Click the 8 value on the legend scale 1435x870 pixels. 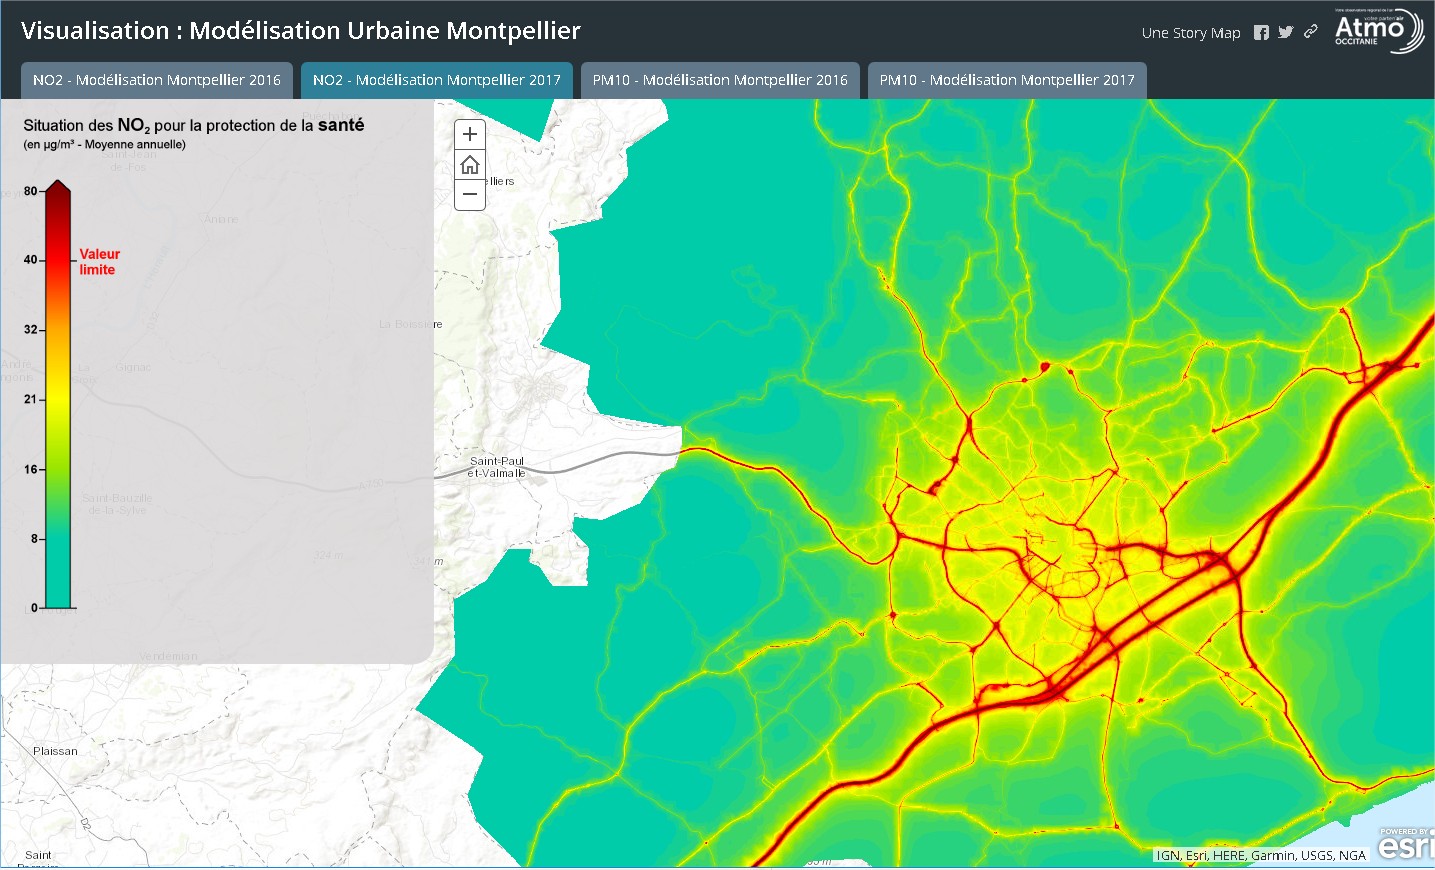pyautogui.click(x=34, y=538)
